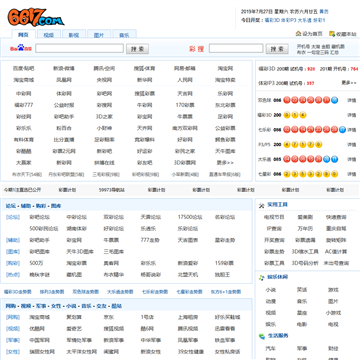The image size is (360, 360).
Task: Click the 娱乐休闲 music note icon
Action: 262,277
